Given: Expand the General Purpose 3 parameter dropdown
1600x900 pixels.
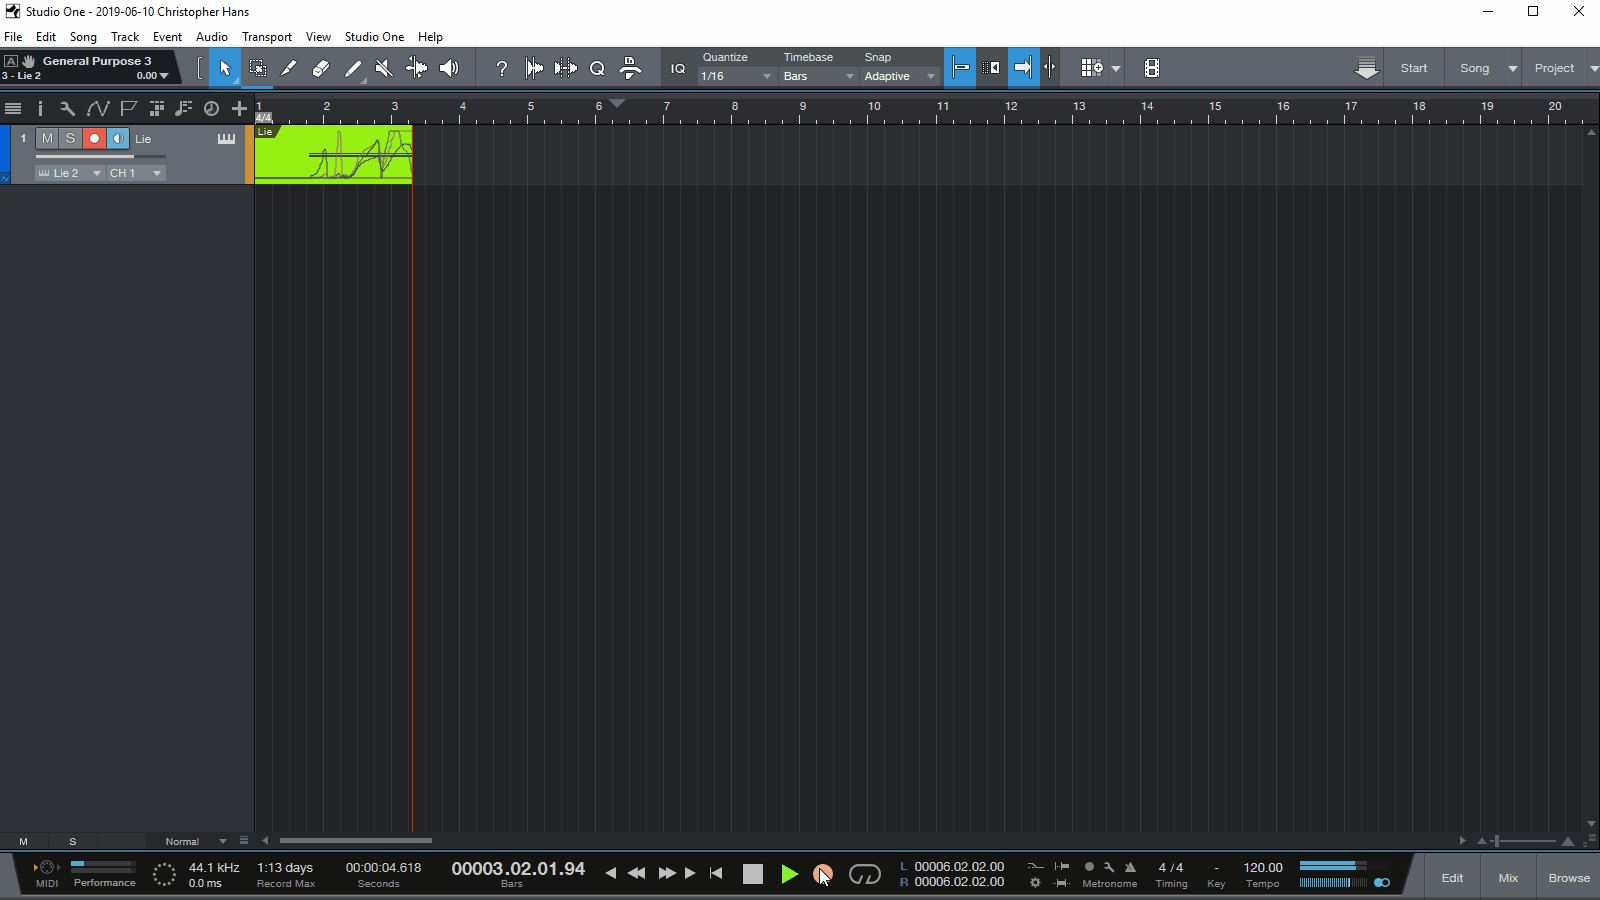Looking at the screenshot, I should tap(165, 76).
